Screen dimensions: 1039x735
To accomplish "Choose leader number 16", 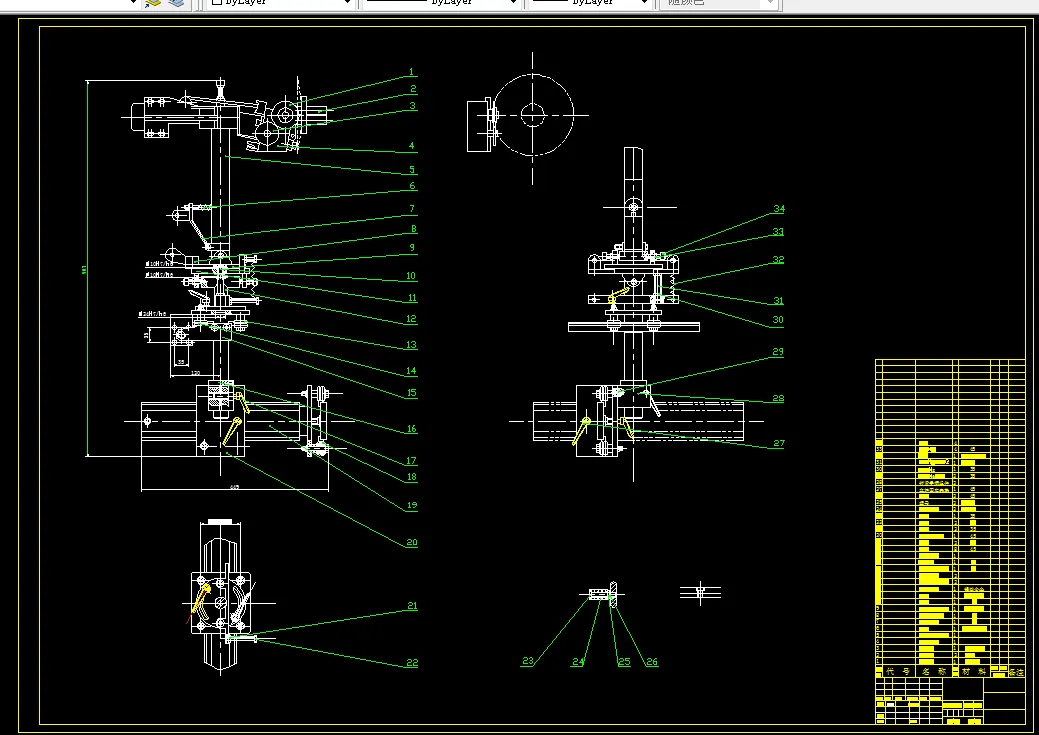I will 411,429.
